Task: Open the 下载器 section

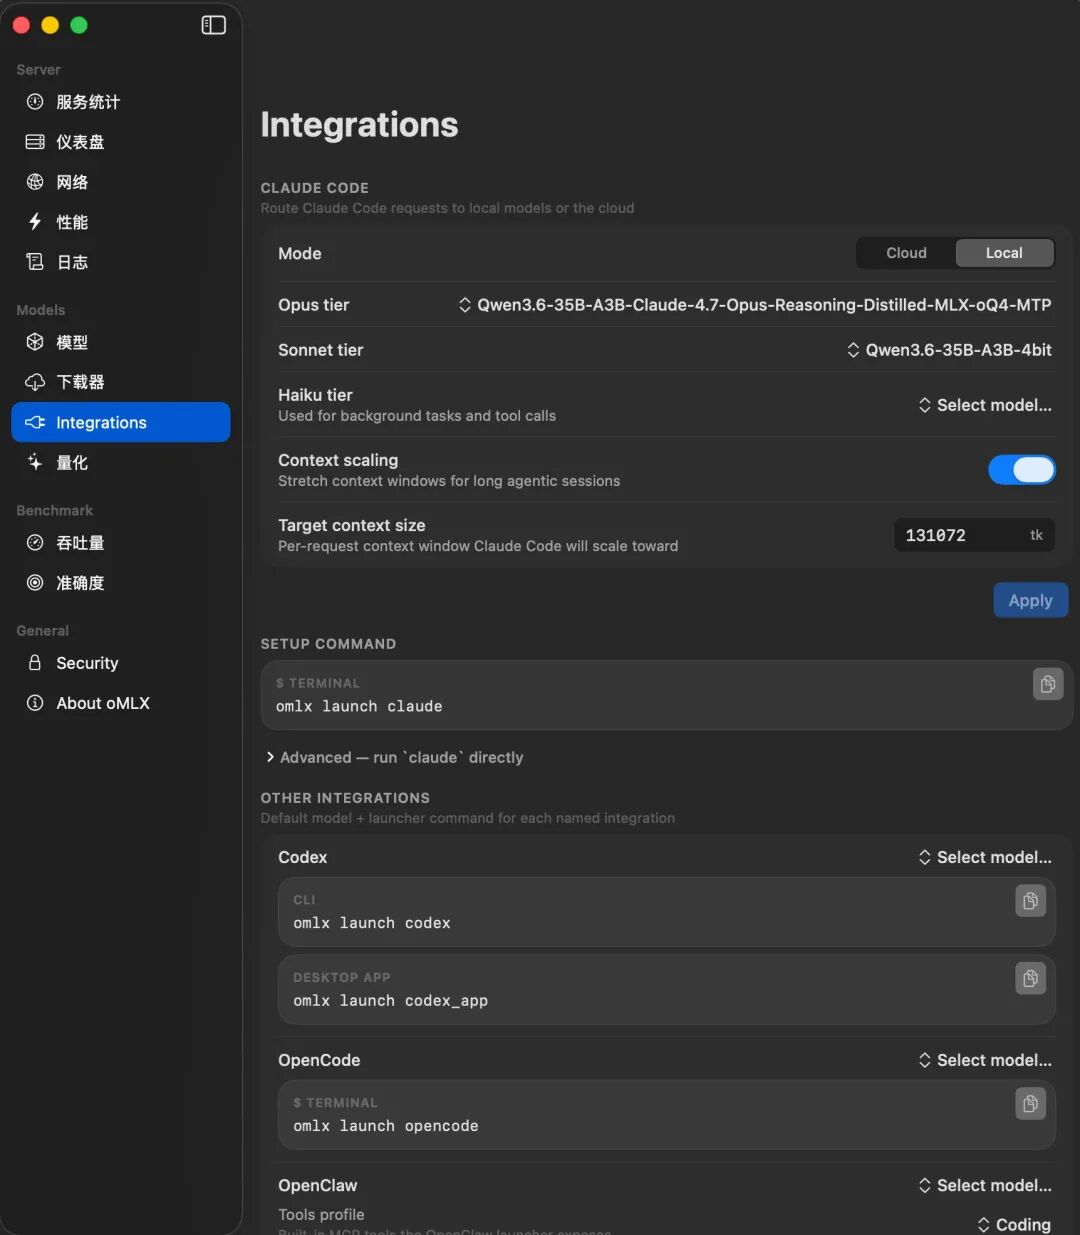Action: click(121, 382)
